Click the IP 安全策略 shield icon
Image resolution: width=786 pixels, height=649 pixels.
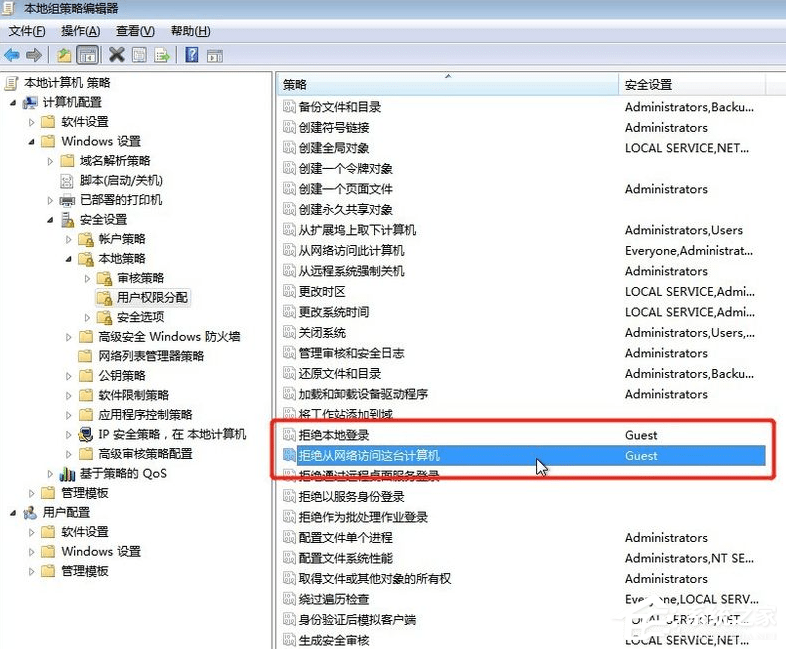coord(86,434)
